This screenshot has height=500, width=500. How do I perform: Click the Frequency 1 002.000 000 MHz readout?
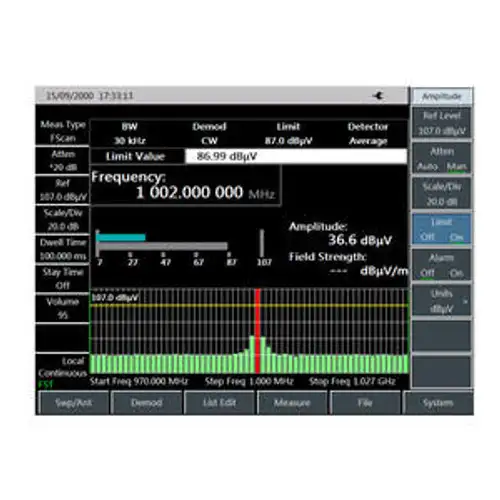coord(185,186)
